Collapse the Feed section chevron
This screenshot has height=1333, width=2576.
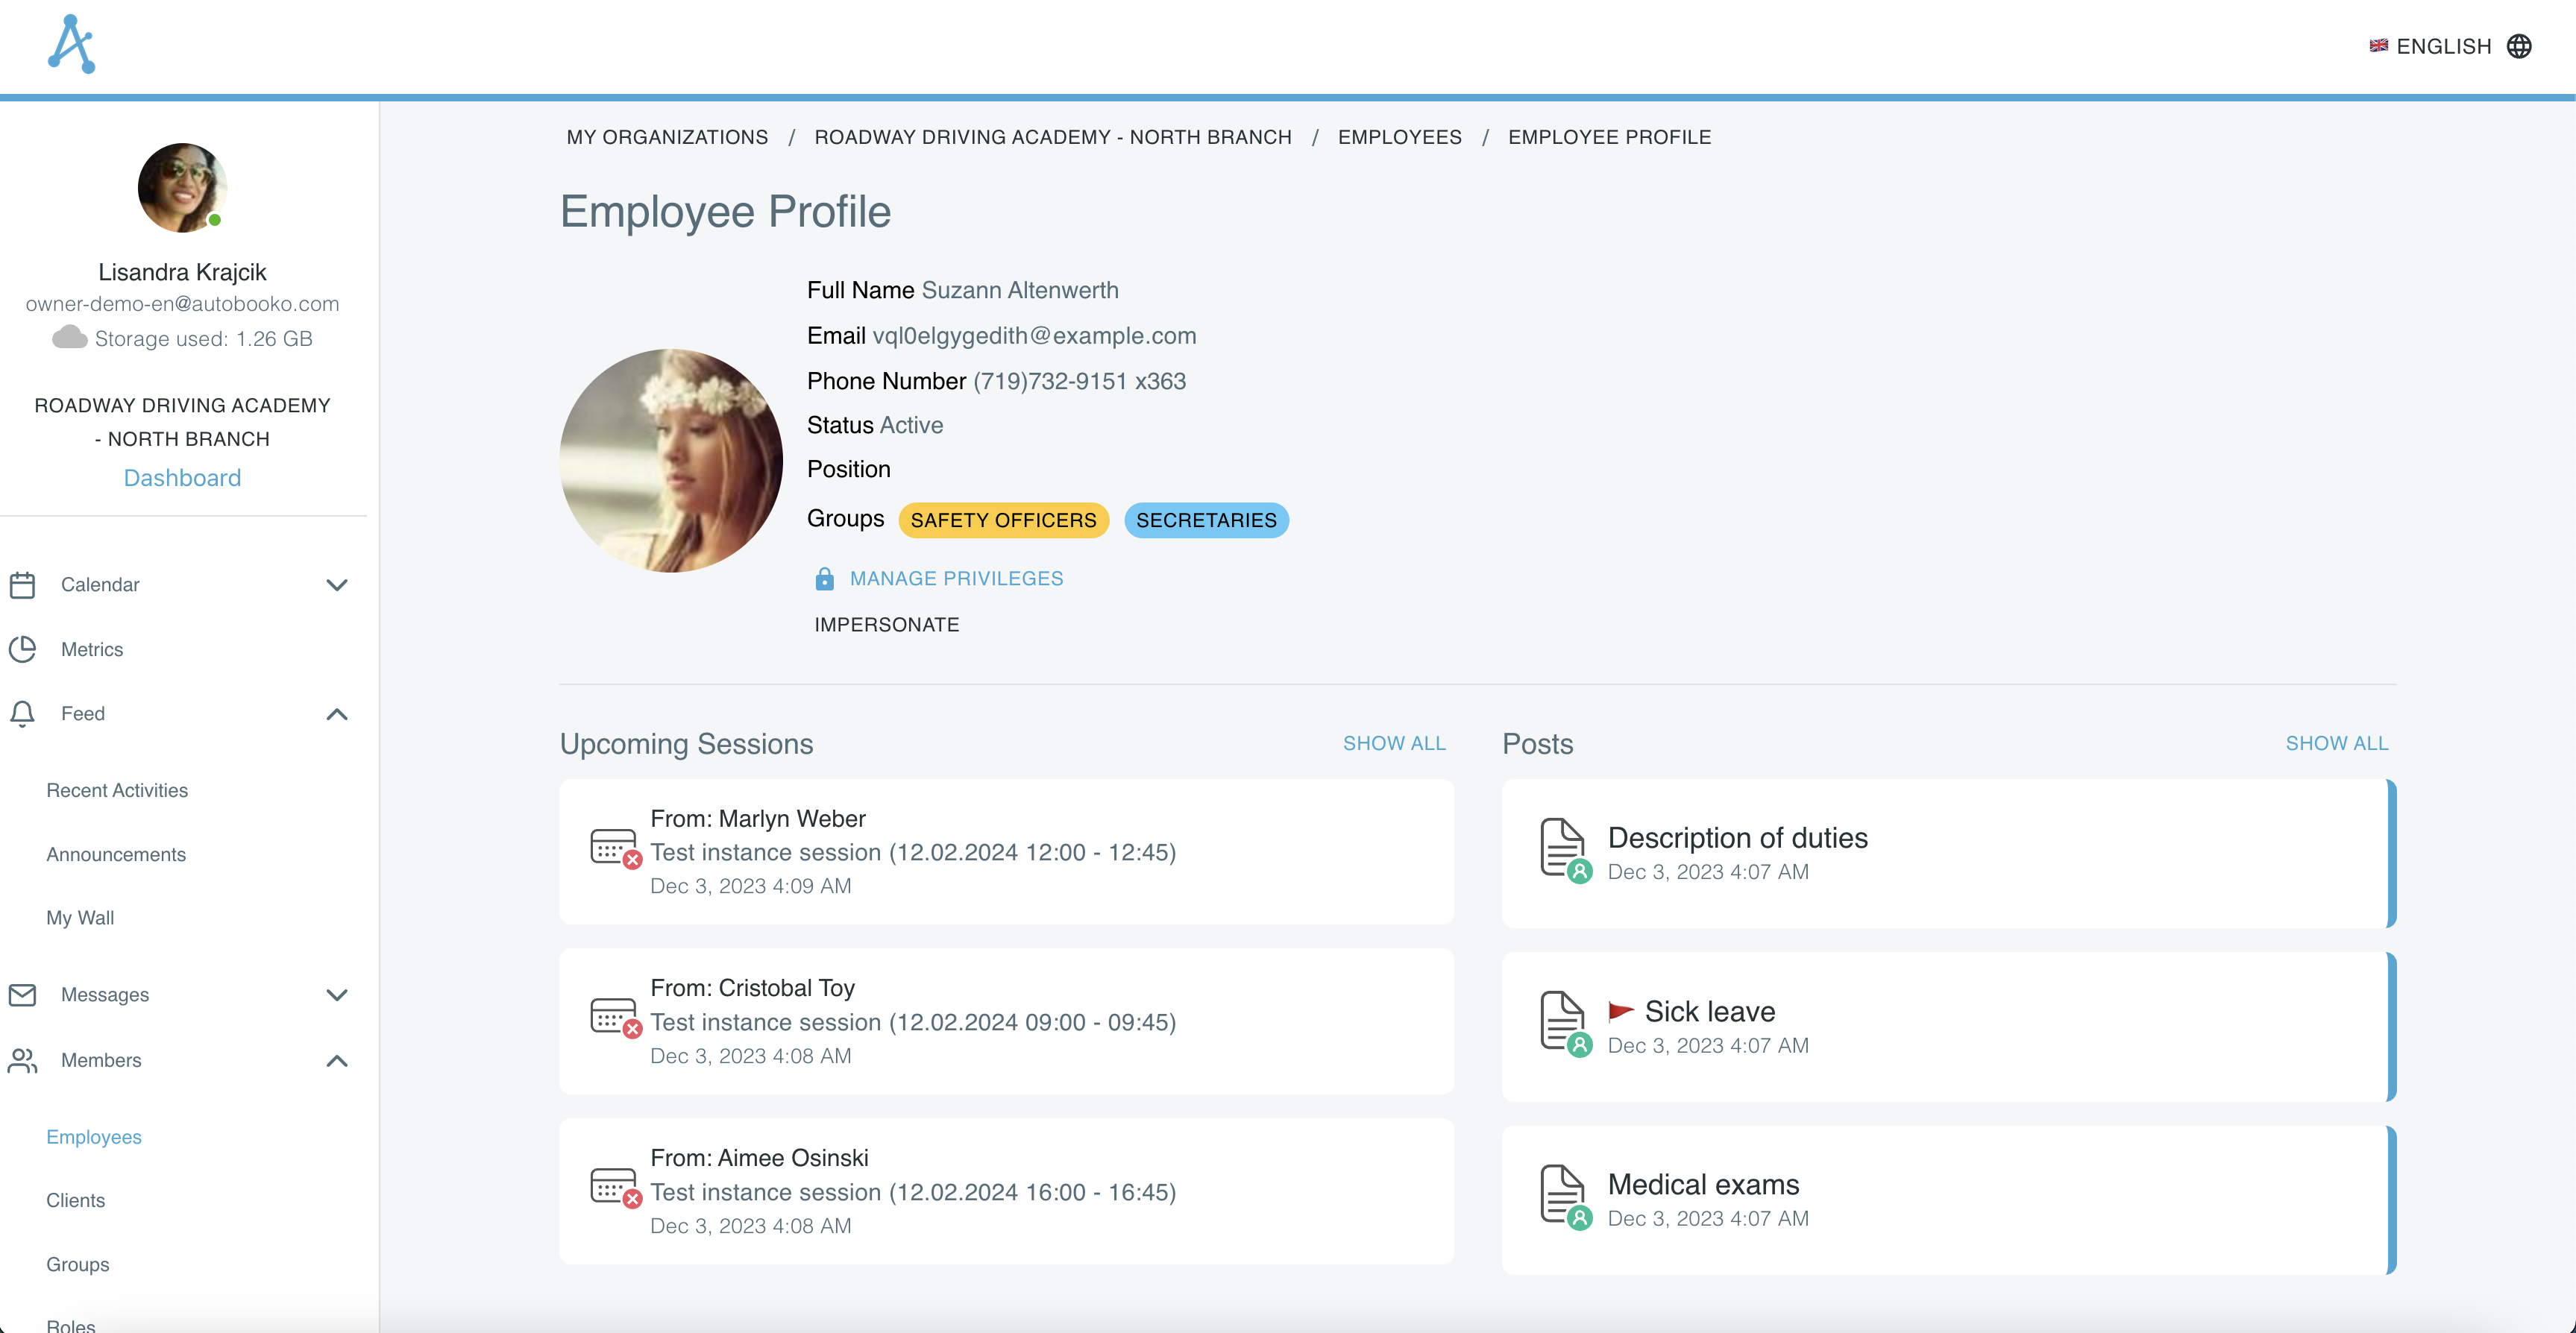(x=337, y=714)
